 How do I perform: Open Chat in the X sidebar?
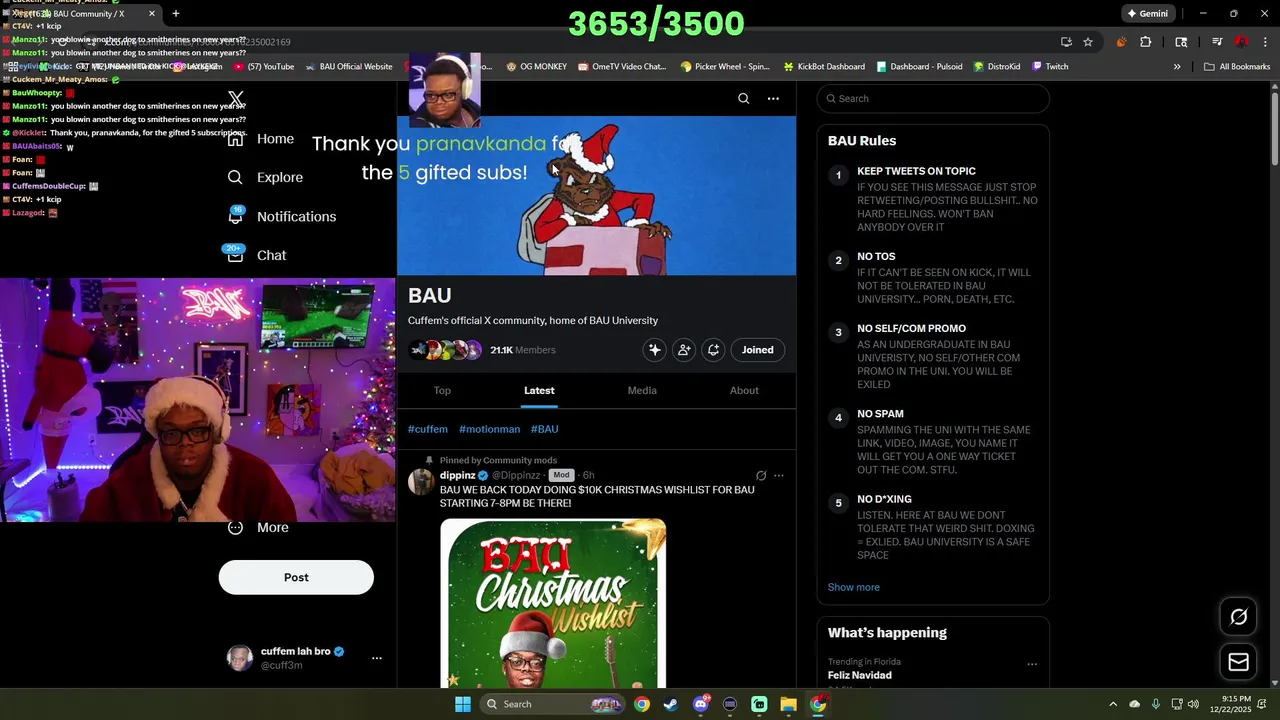point(257,255)
